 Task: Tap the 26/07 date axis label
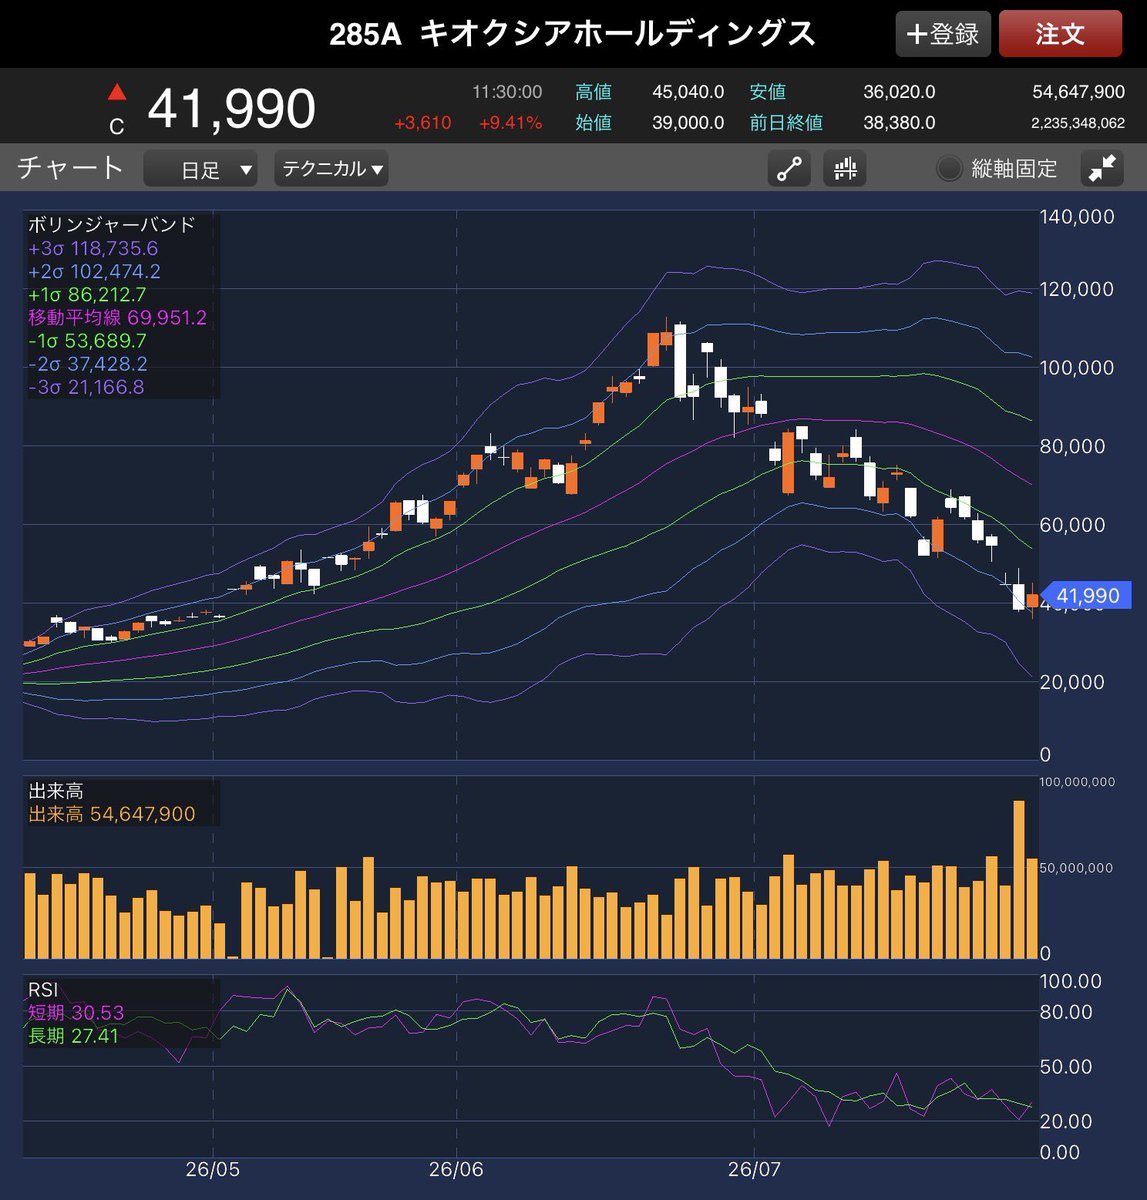click(x=753, y=1168)
